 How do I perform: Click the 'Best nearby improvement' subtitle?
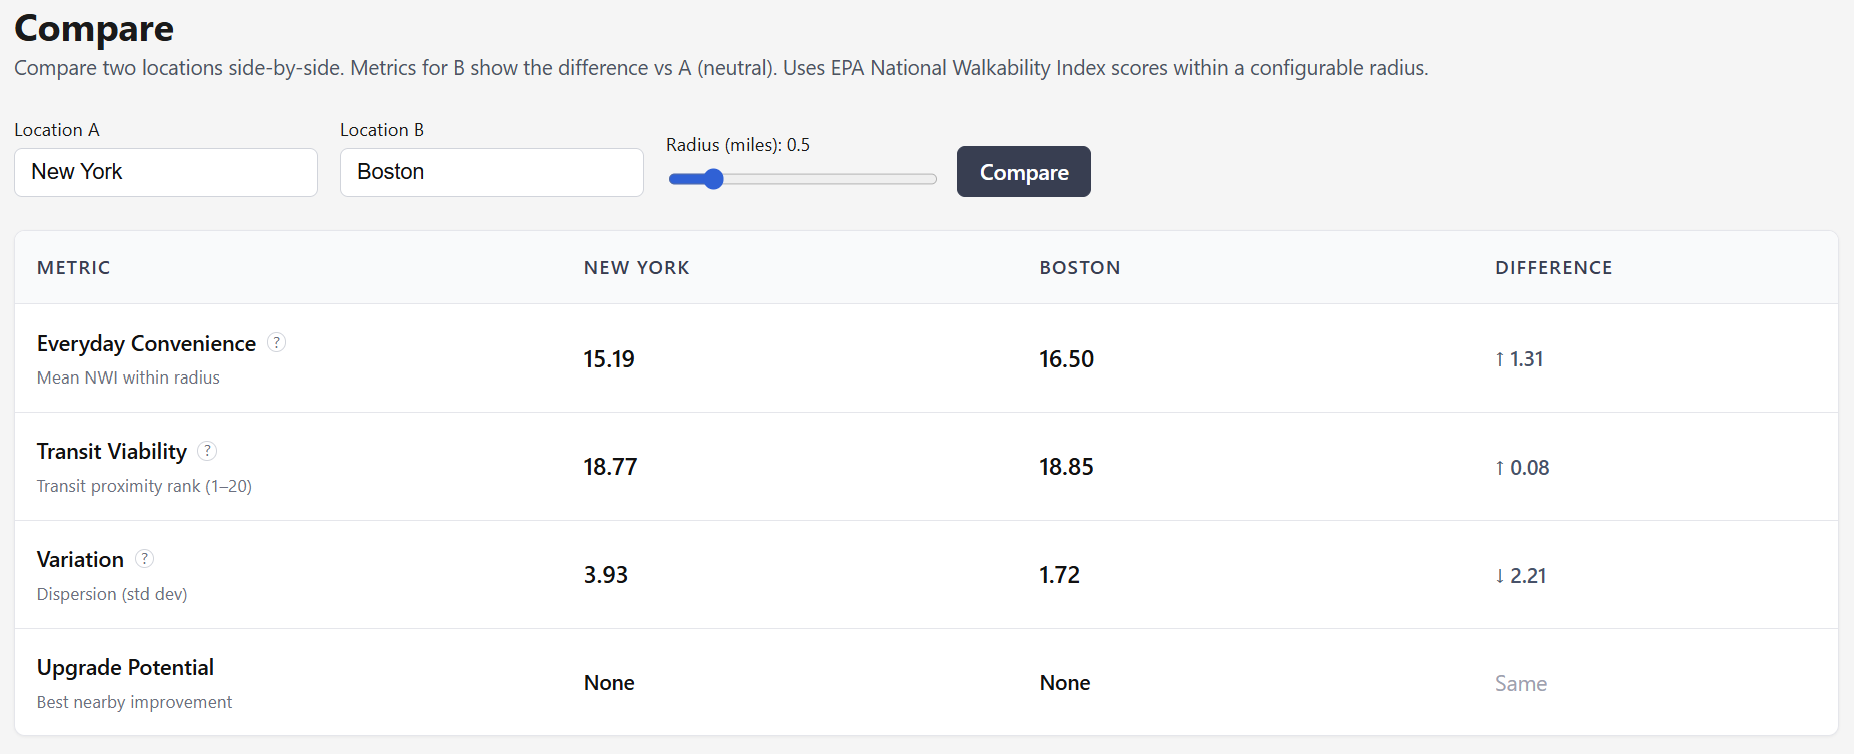pyautogui.click(x=134, y=702)
